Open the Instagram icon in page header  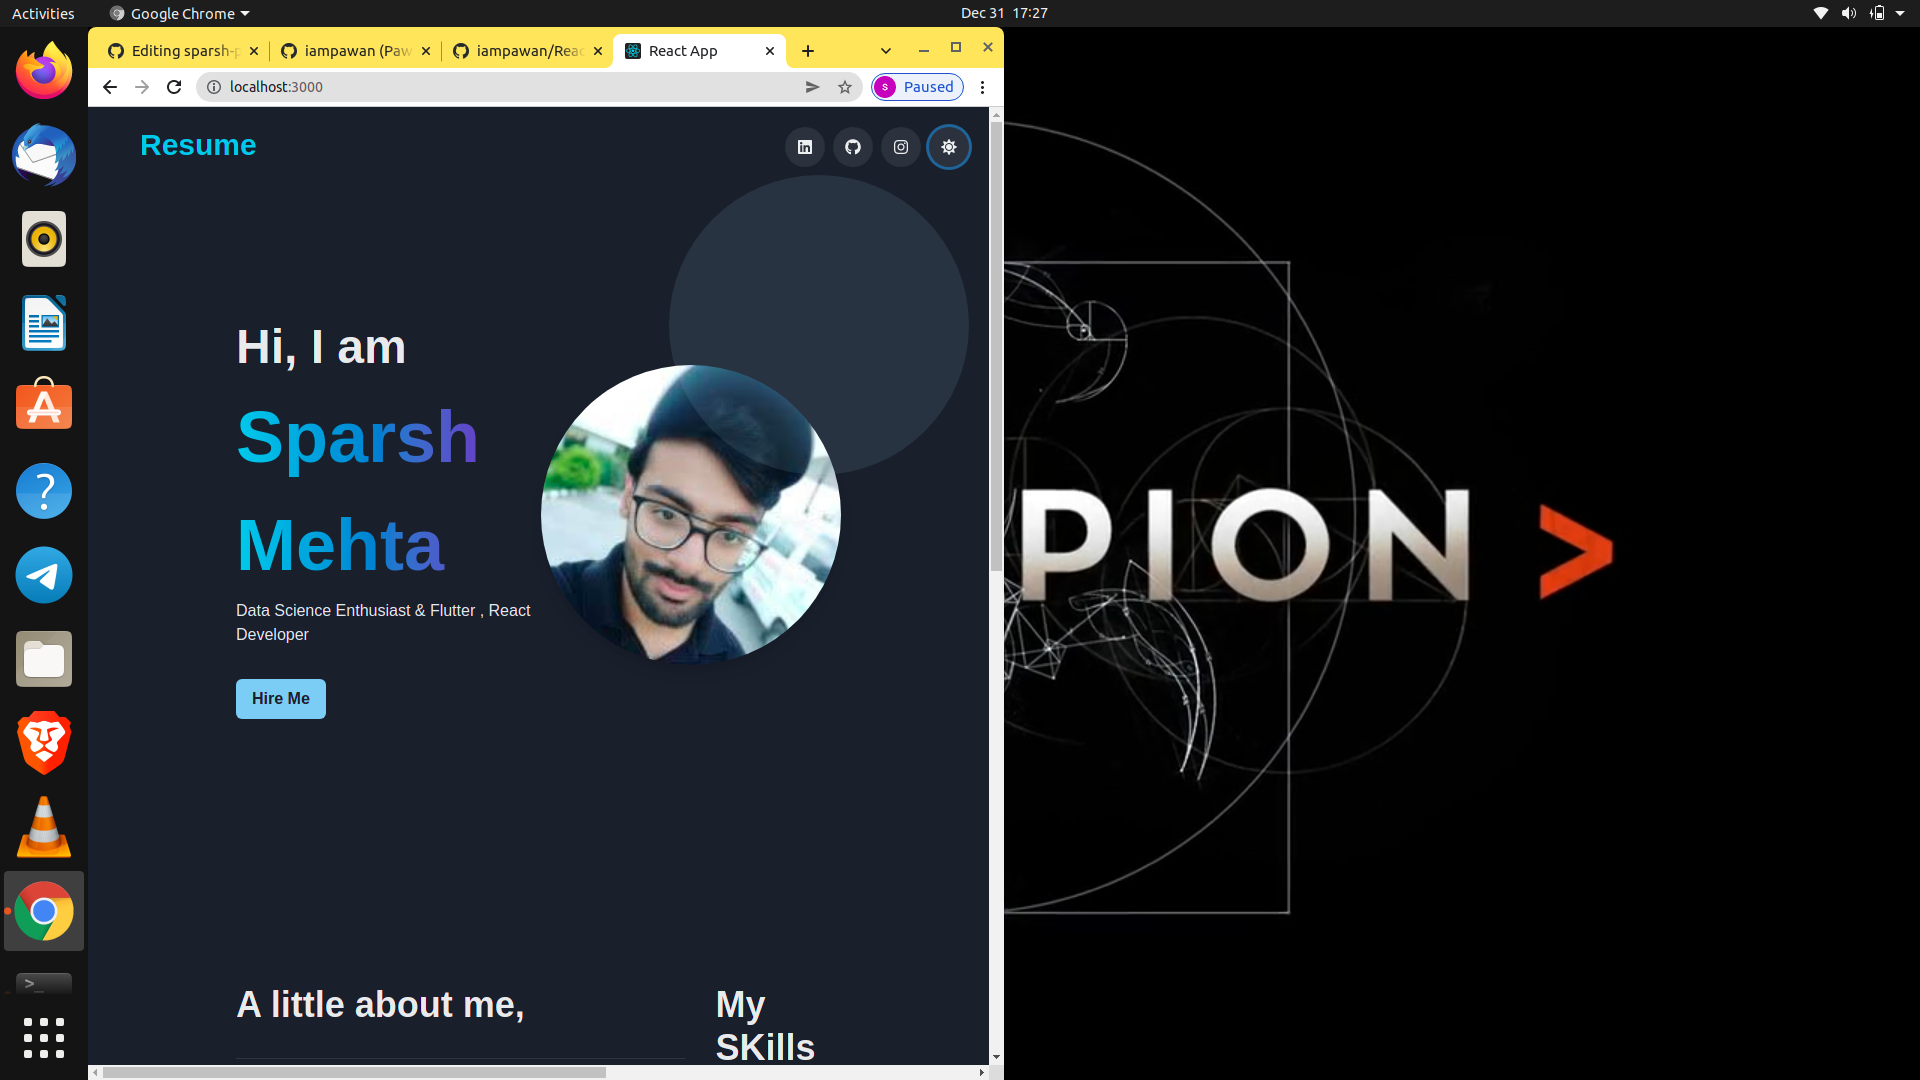click(900, 146)
